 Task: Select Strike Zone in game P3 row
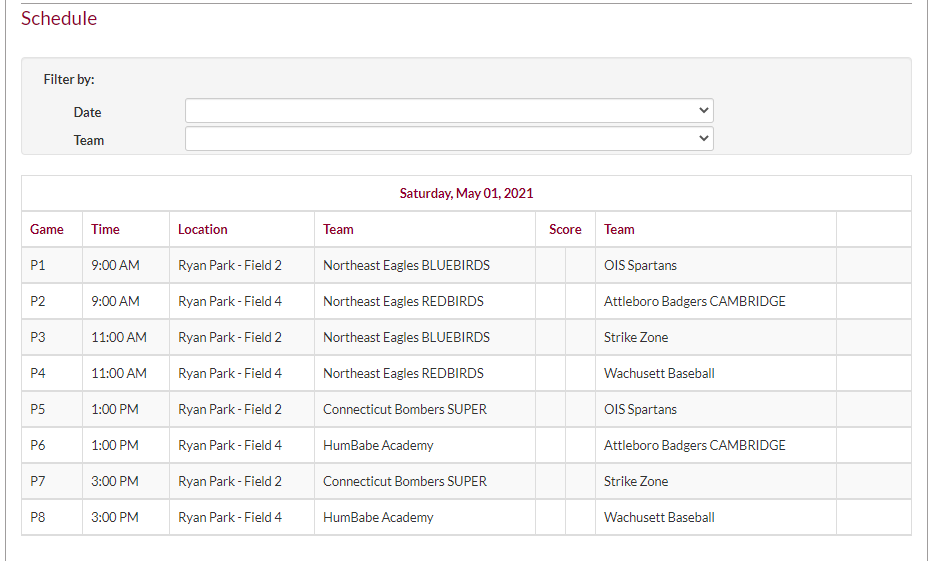(x=636, y=337)
